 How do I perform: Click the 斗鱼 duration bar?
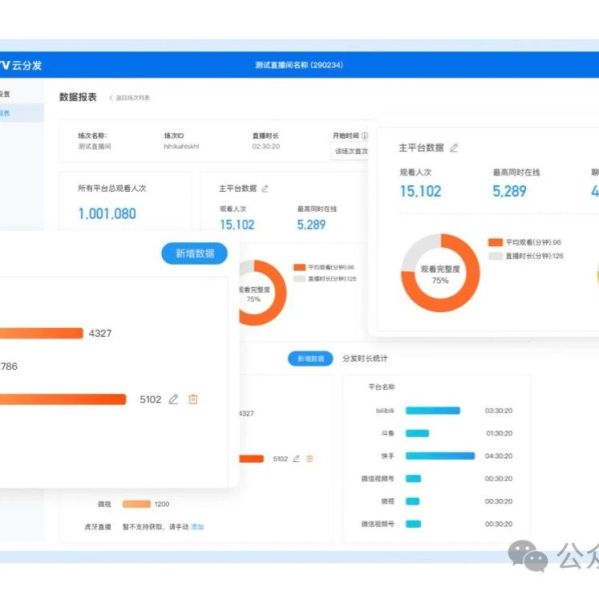pyautogui.click(x=417, y=433)
